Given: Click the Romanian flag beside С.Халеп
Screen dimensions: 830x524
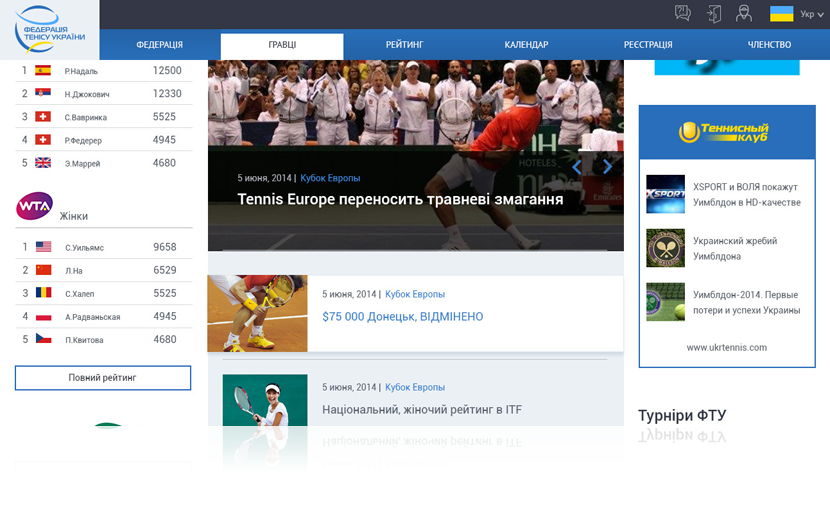Looking at the screenshot, I should [x=43, y=292].
